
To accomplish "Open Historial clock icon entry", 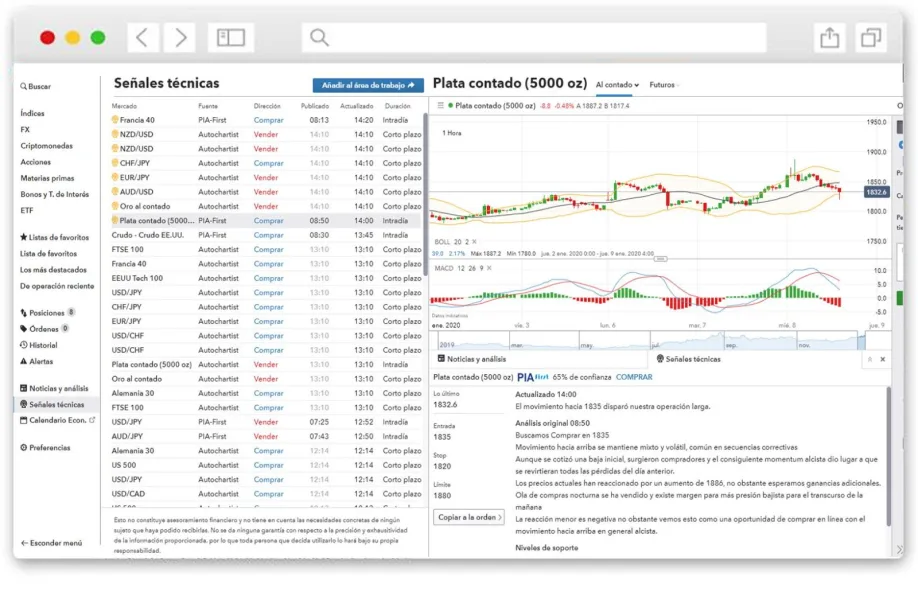I will coord(39,345).
